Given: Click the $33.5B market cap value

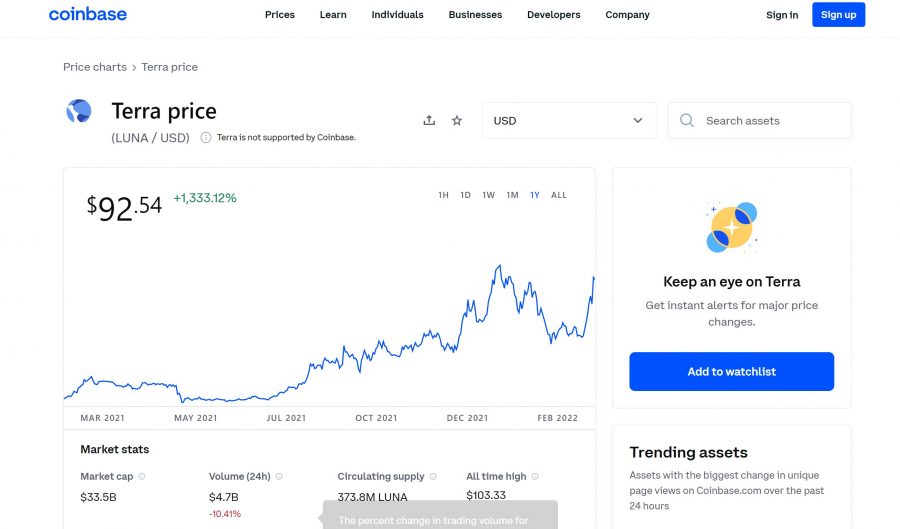Looking at the screenshot, I should point(98,497).
